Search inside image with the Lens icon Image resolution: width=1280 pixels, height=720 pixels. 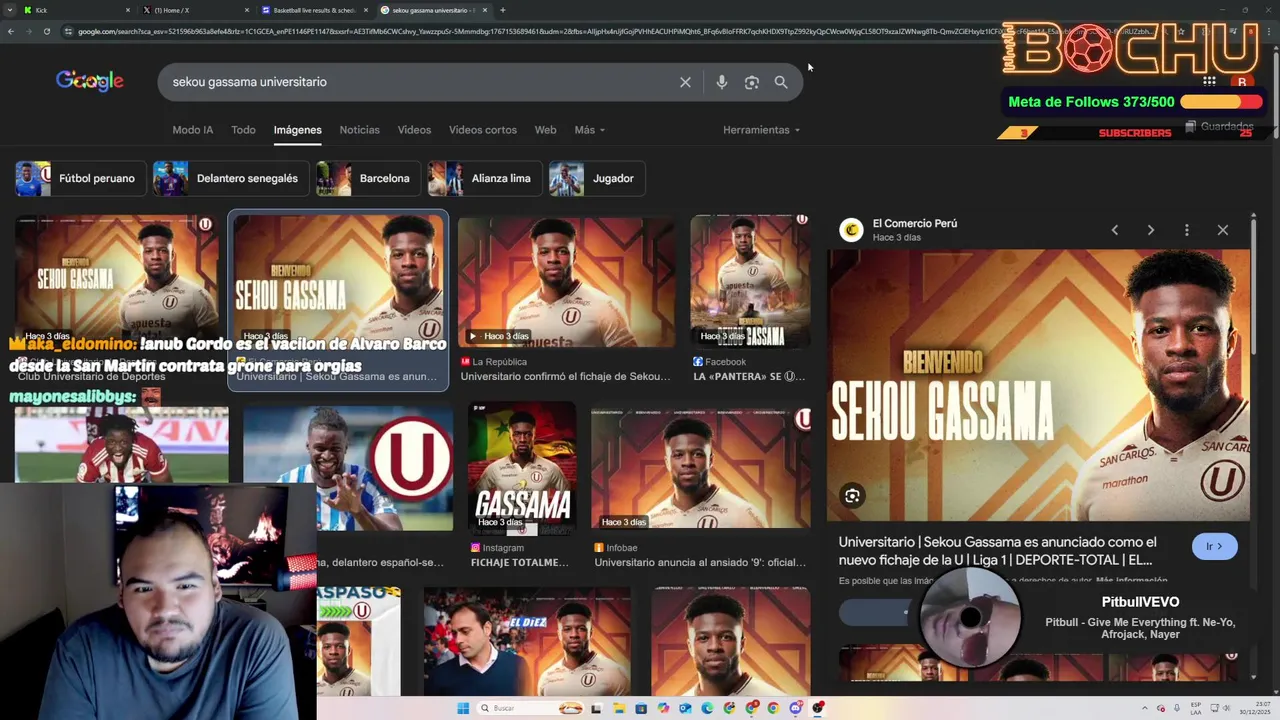tap(852, 495)
